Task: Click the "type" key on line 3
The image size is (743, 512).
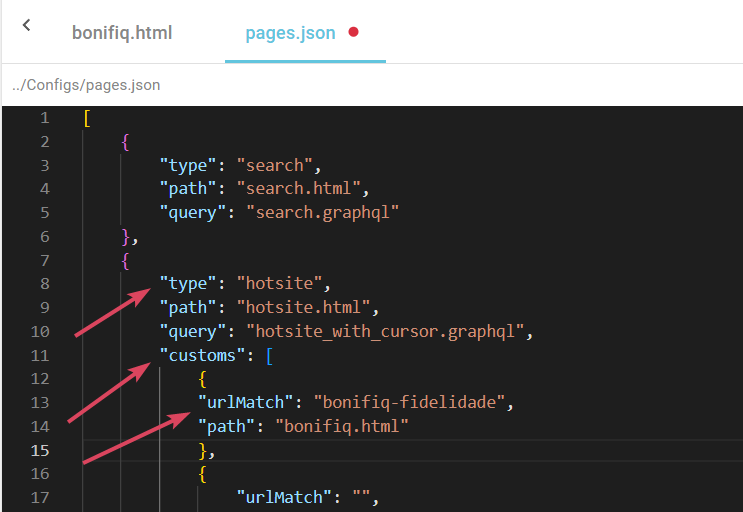Action: [x=188, y=165]
